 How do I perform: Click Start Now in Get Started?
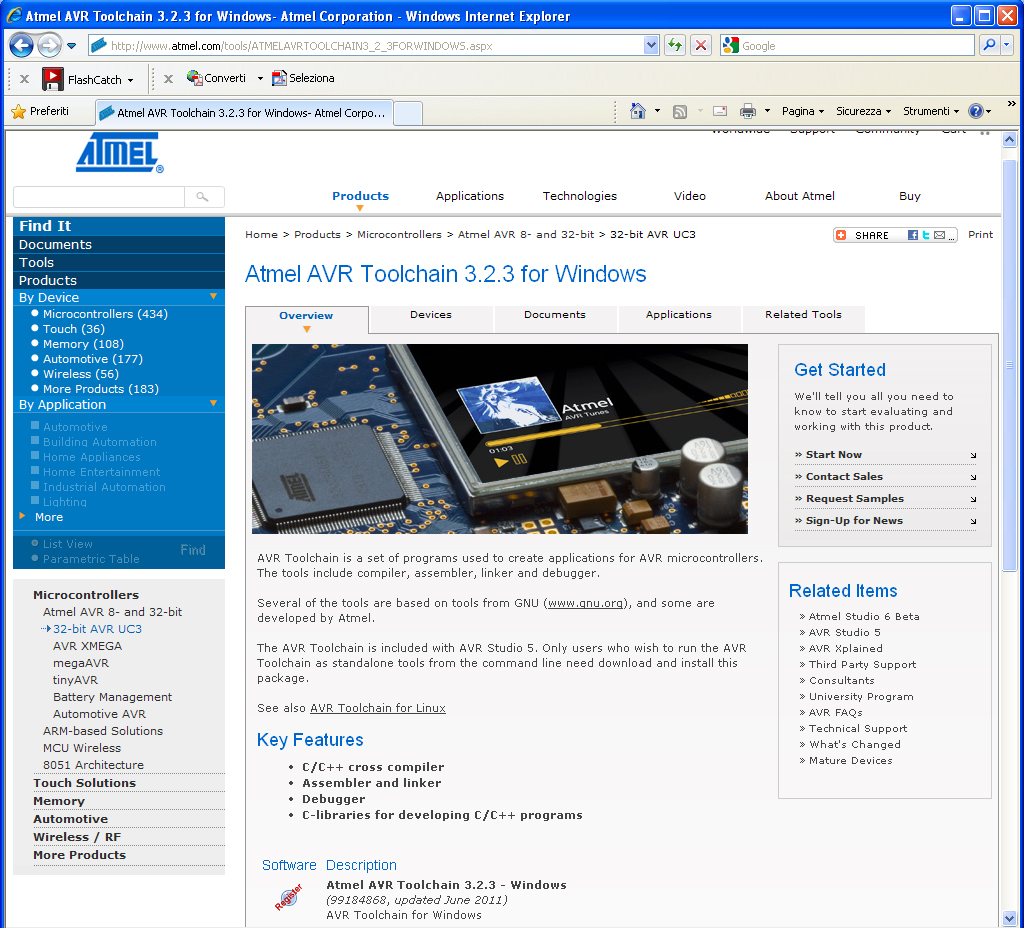(834, 455)
